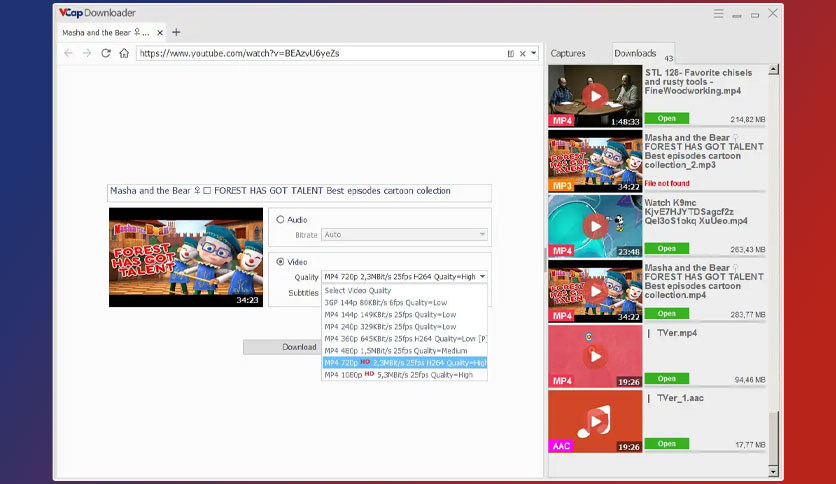Open the home page icon
Viewport: 836px width, 484px height.
124,53
